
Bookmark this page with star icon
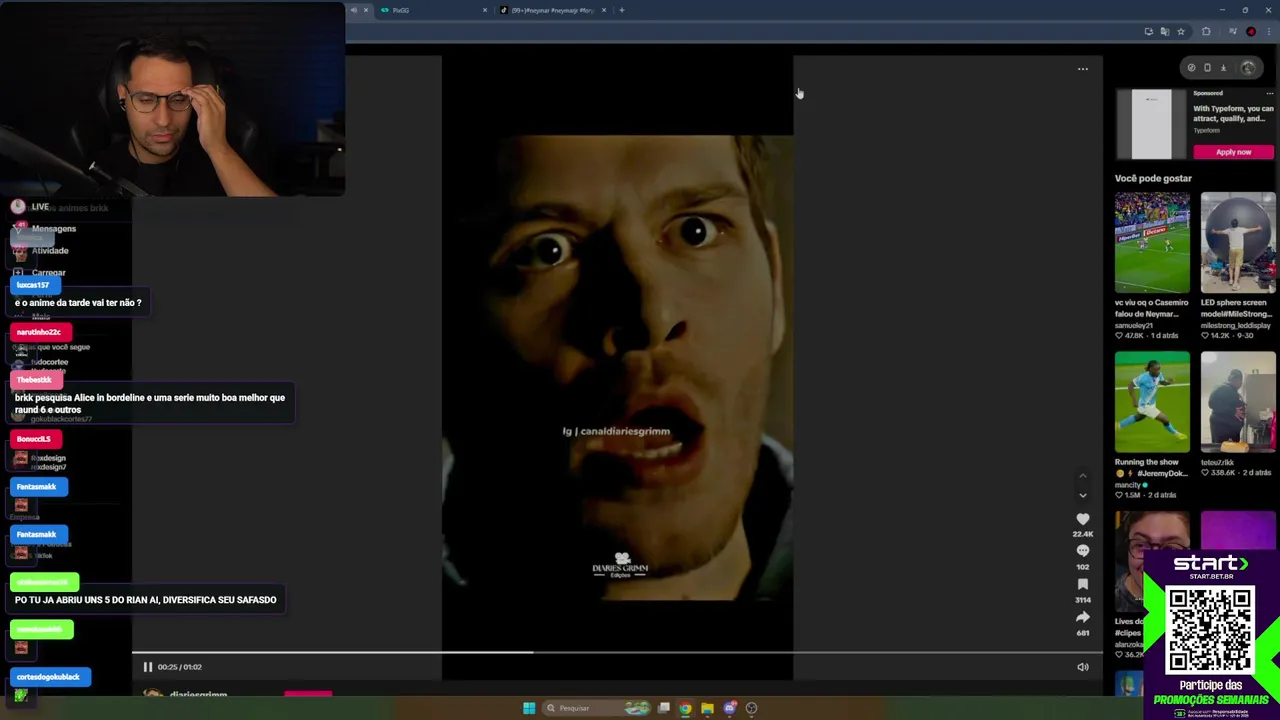pyautogui.click(x=1180, y=32)
